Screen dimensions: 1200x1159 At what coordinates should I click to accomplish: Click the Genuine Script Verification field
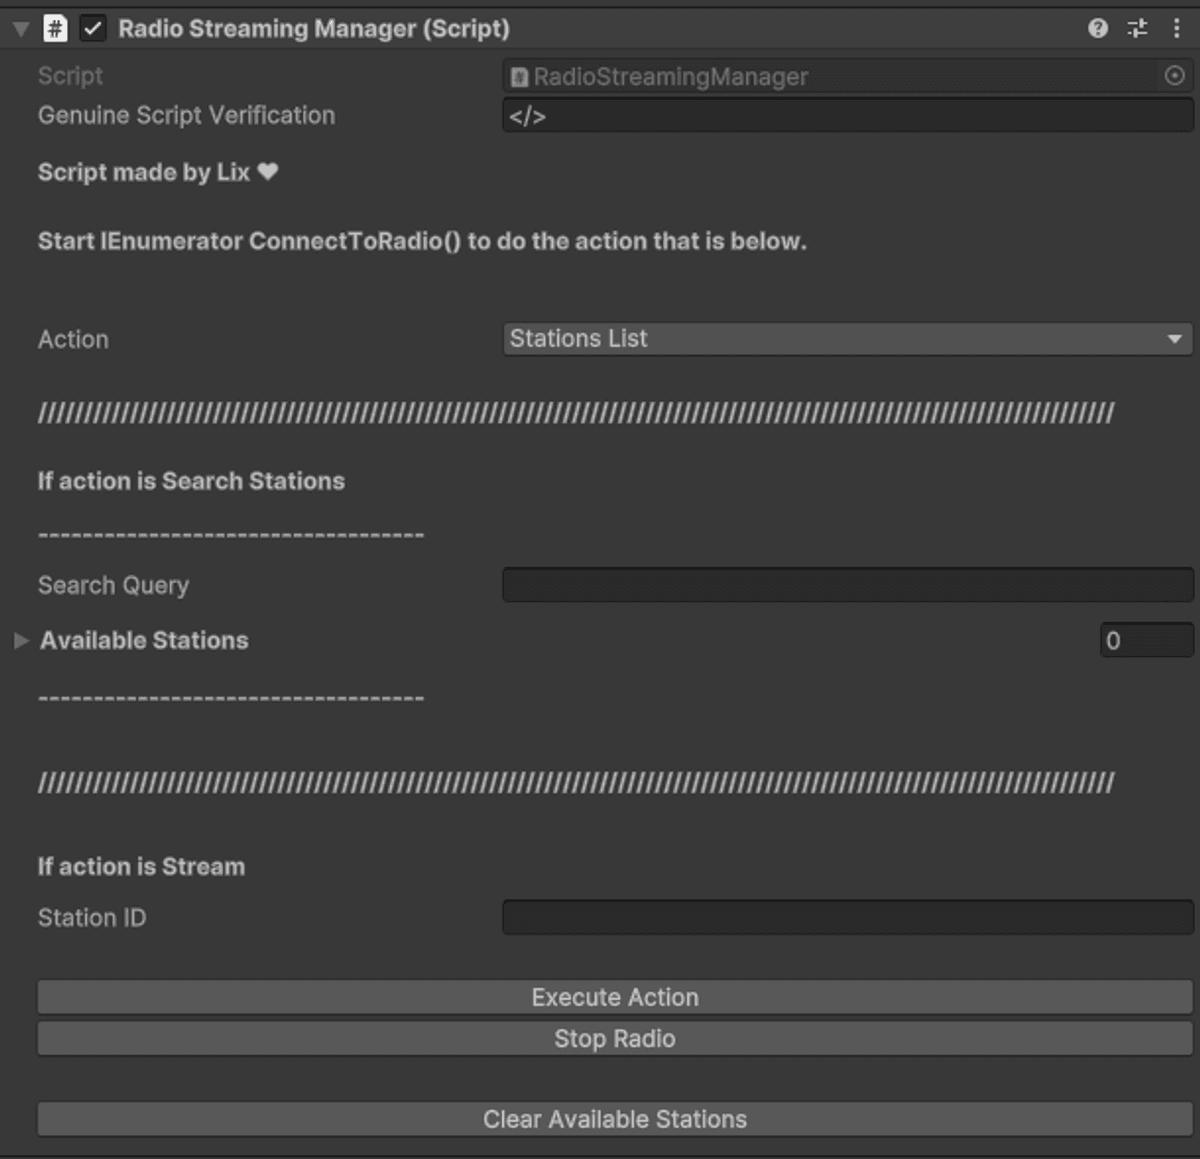[847, 116]
